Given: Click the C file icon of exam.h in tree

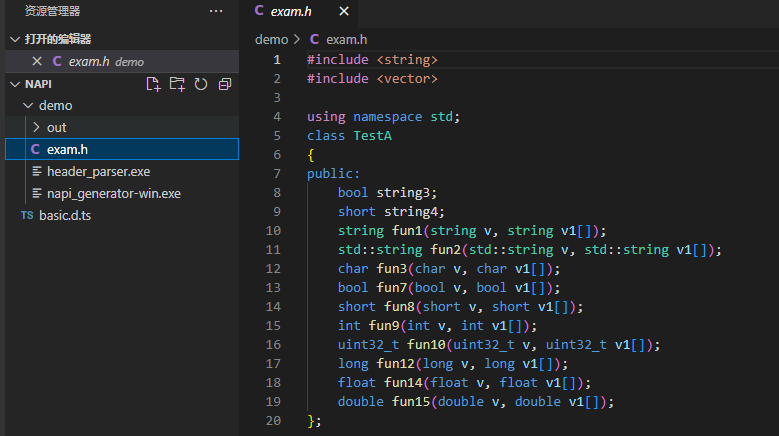Looking at the screenshot, I should 36,149.
